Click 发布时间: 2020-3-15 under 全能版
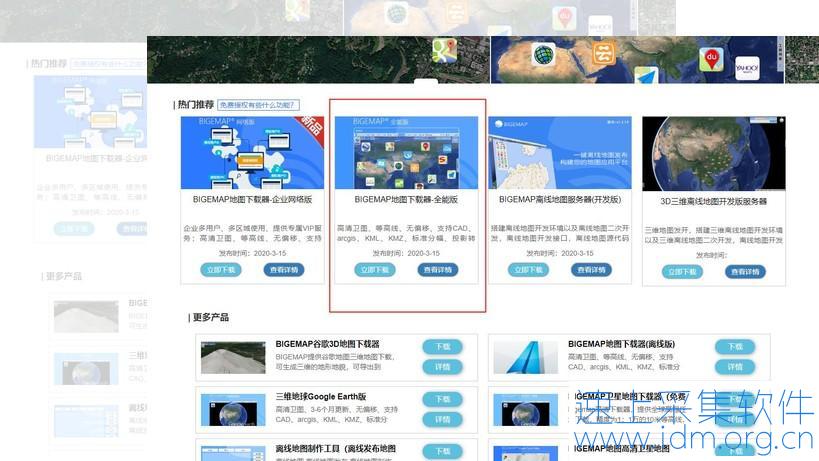Viewport: 819px width, 461px height. pos(406,253)
